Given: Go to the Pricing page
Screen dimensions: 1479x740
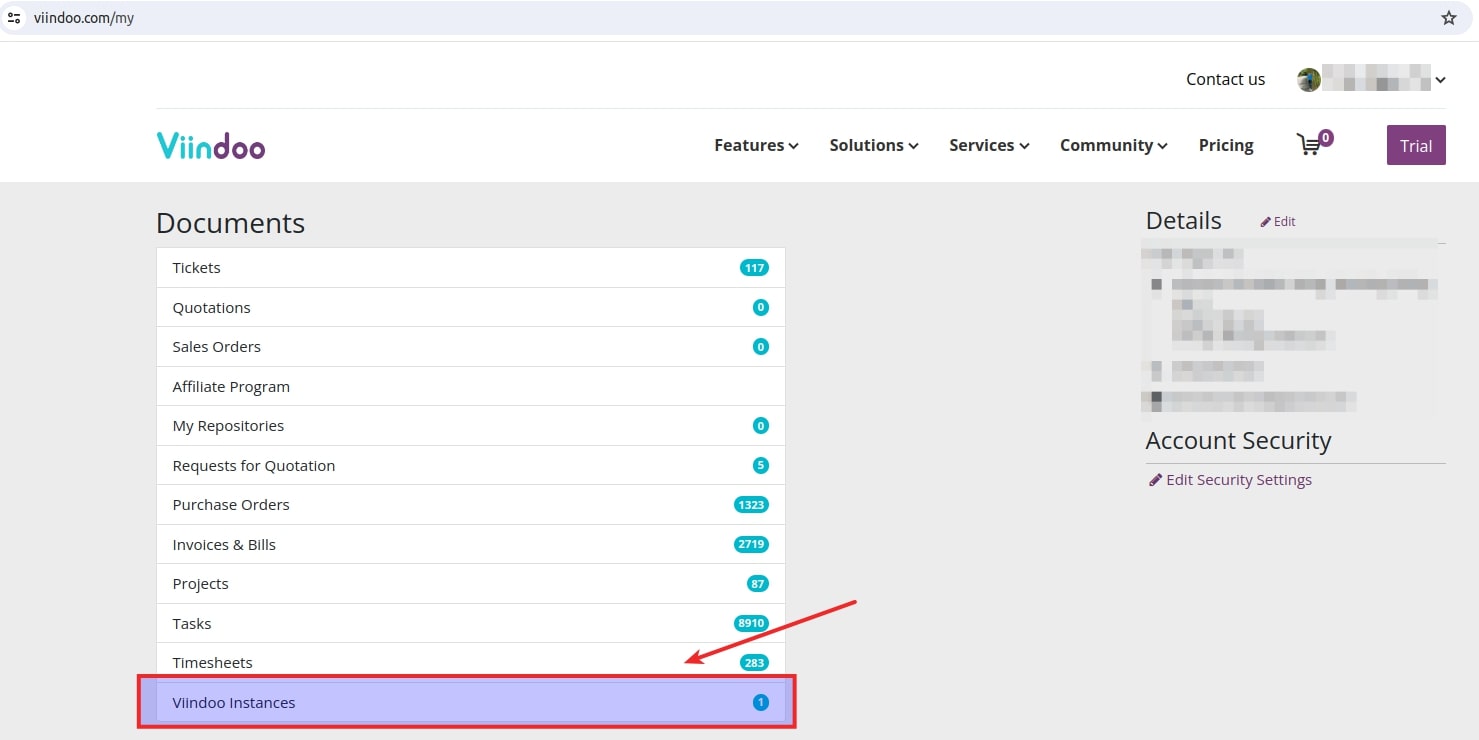Looking at the screenshot, I should [1226, 145].
